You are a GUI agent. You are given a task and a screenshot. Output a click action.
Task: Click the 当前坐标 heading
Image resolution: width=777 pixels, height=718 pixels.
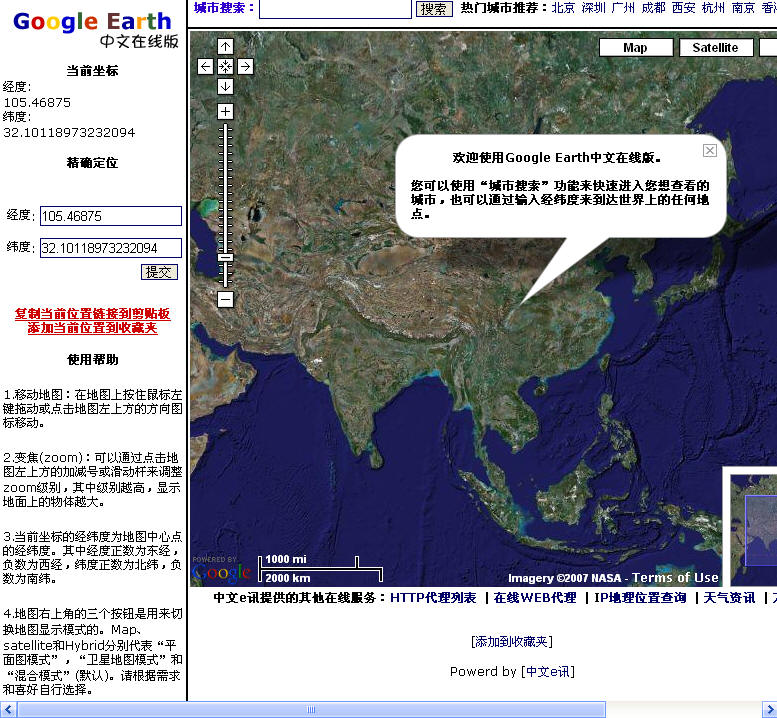(92, 71)
